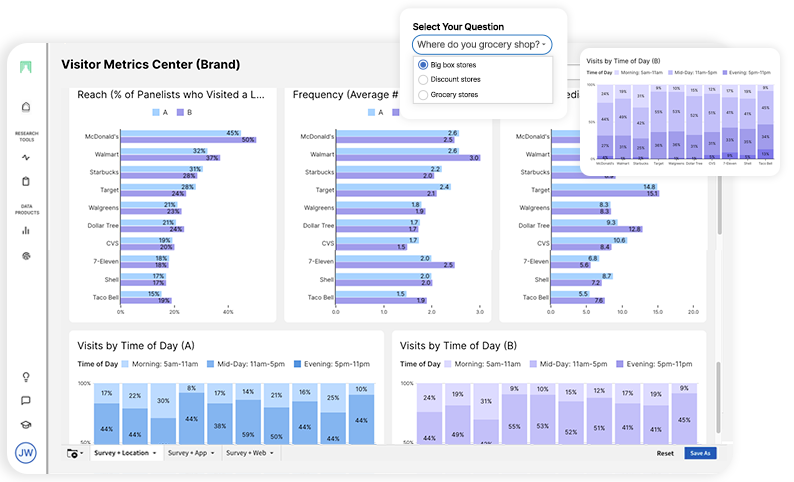
Task: Open the Home icon in sidebar
Action: coord(26,106)
